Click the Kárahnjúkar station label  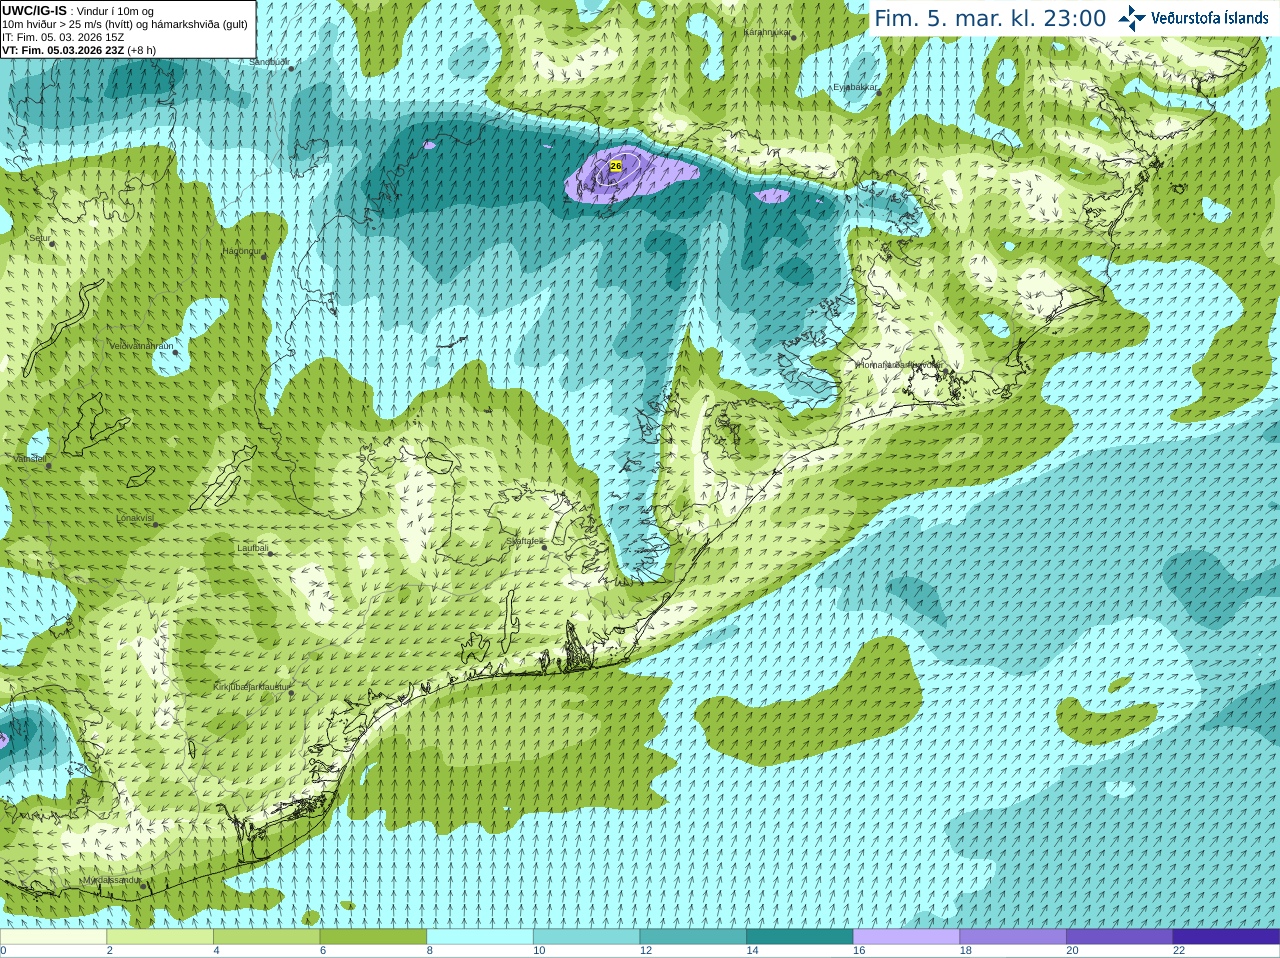pyautogui.click(x=767, y=32)
